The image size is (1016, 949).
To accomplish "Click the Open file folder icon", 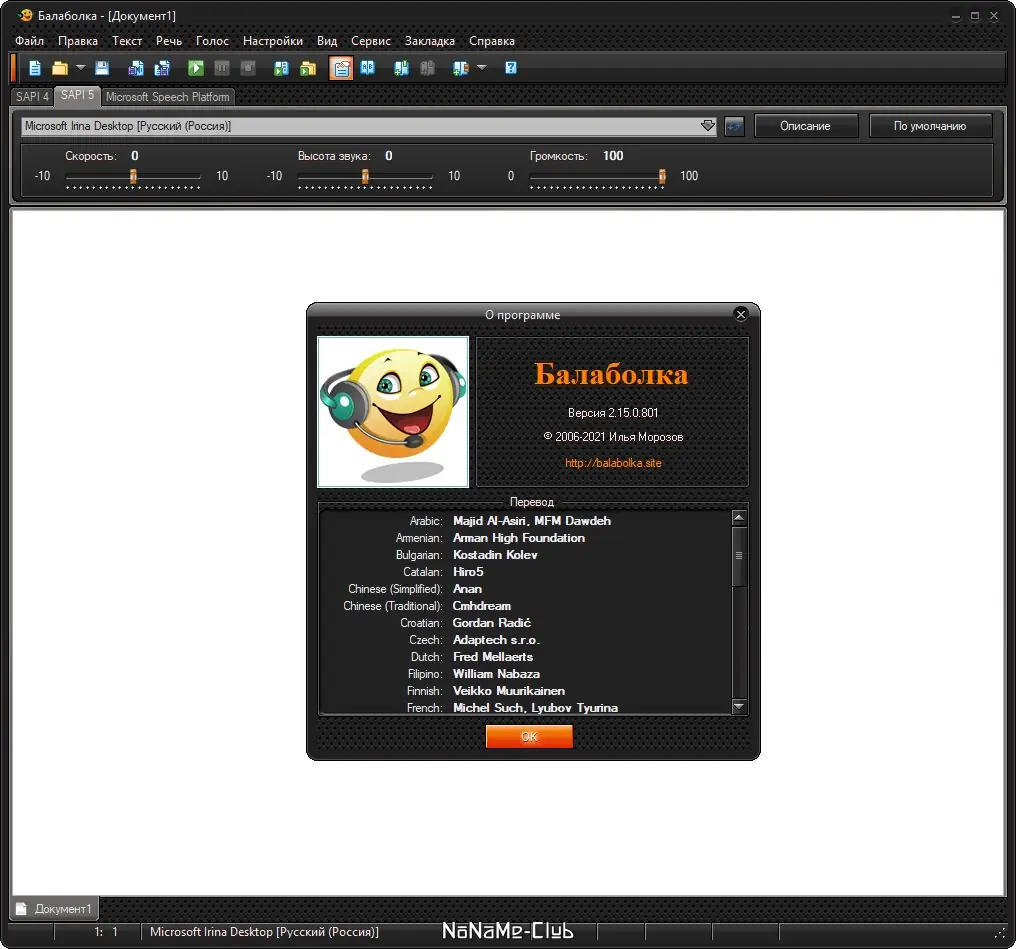I will click(60, 68).
